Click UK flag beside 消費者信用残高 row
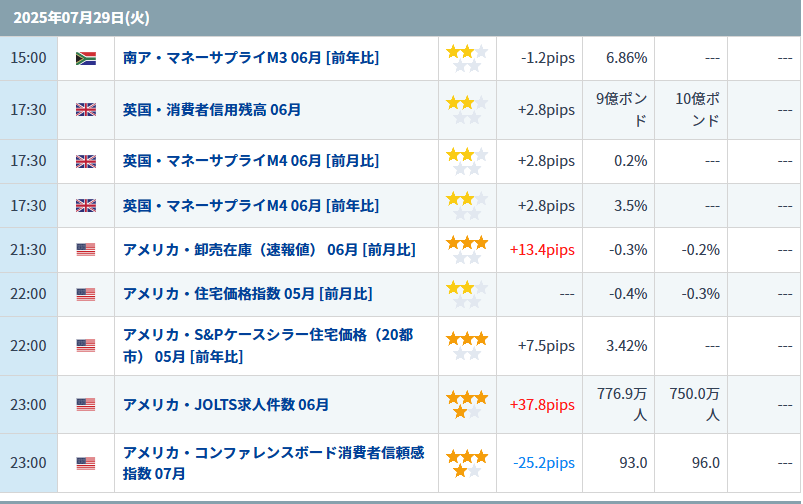Screen dimensions: 803x504 (x=86, y=110)
